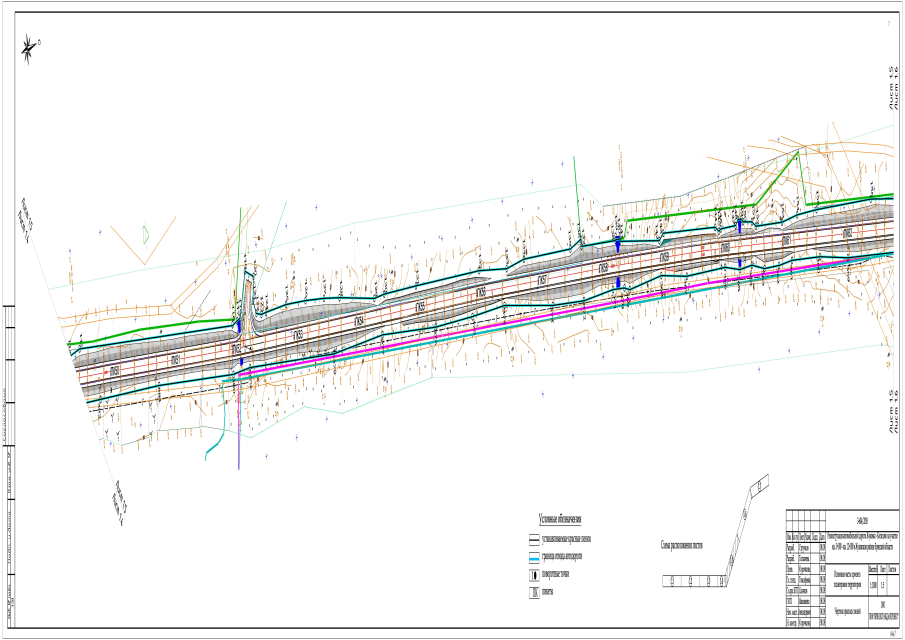Click the turning point legend symbol
This screenshot has height=640, width=905.
click(534, 576)
